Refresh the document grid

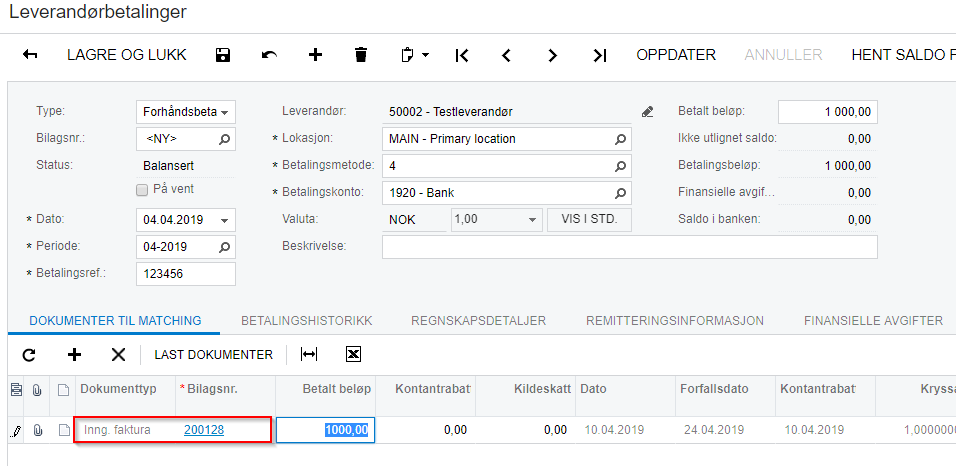coord(29,355)
